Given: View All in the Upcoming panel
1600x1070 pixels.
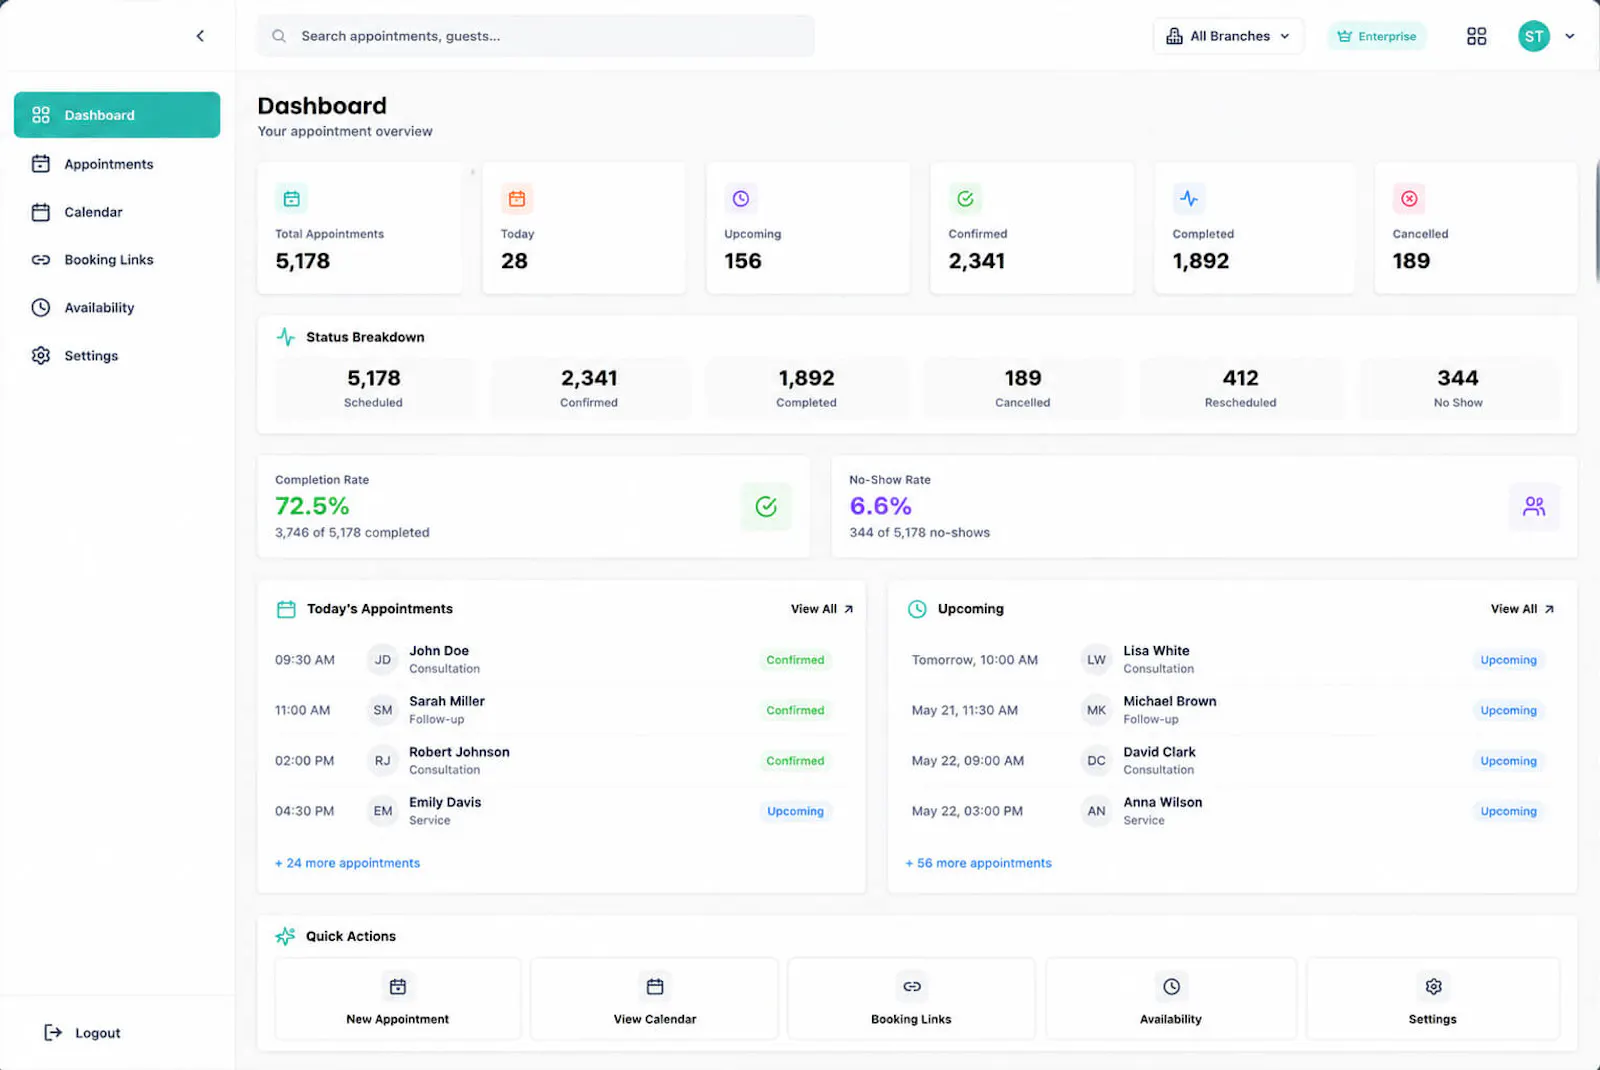Looking at the screenshot, I should point(1522,609).
